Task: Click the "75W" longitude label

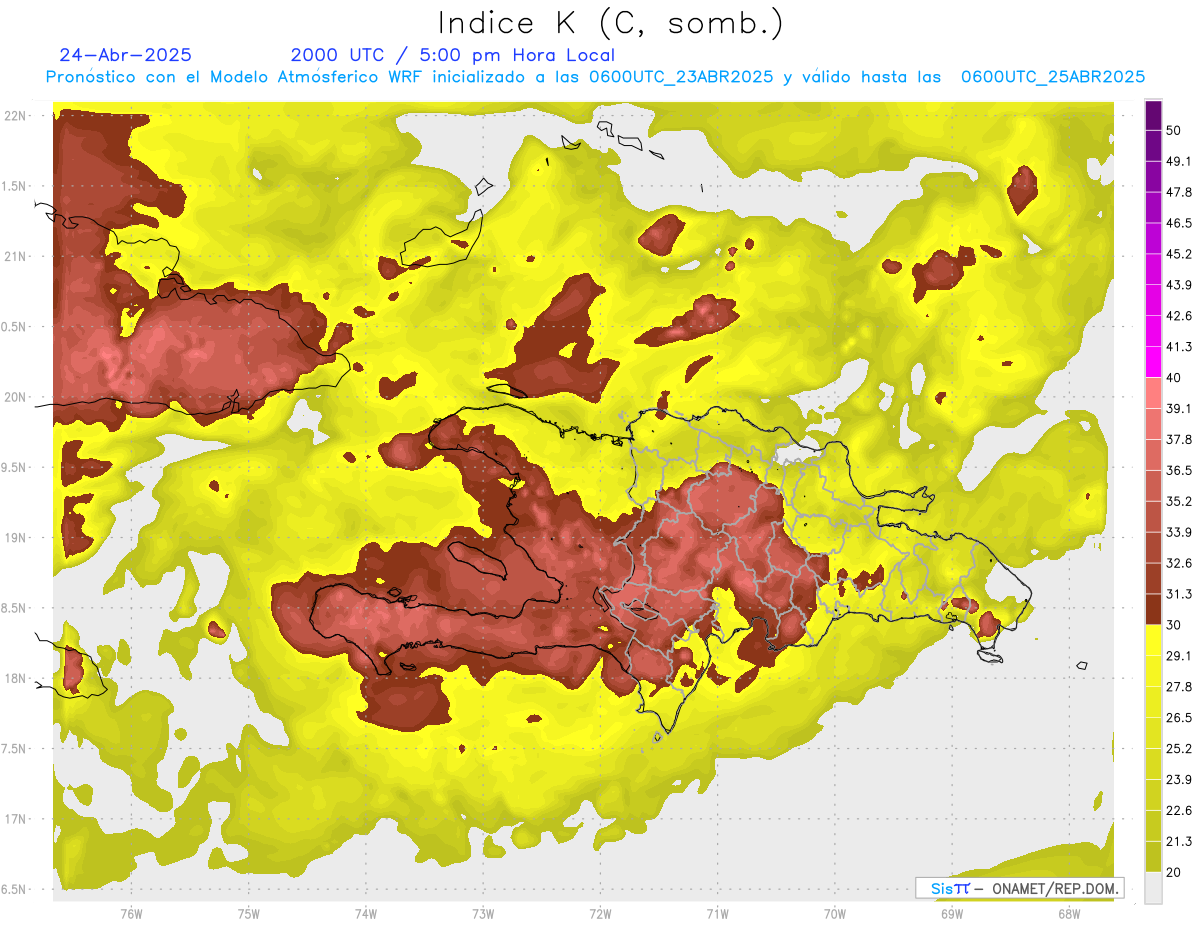Action: coord(248,914)
